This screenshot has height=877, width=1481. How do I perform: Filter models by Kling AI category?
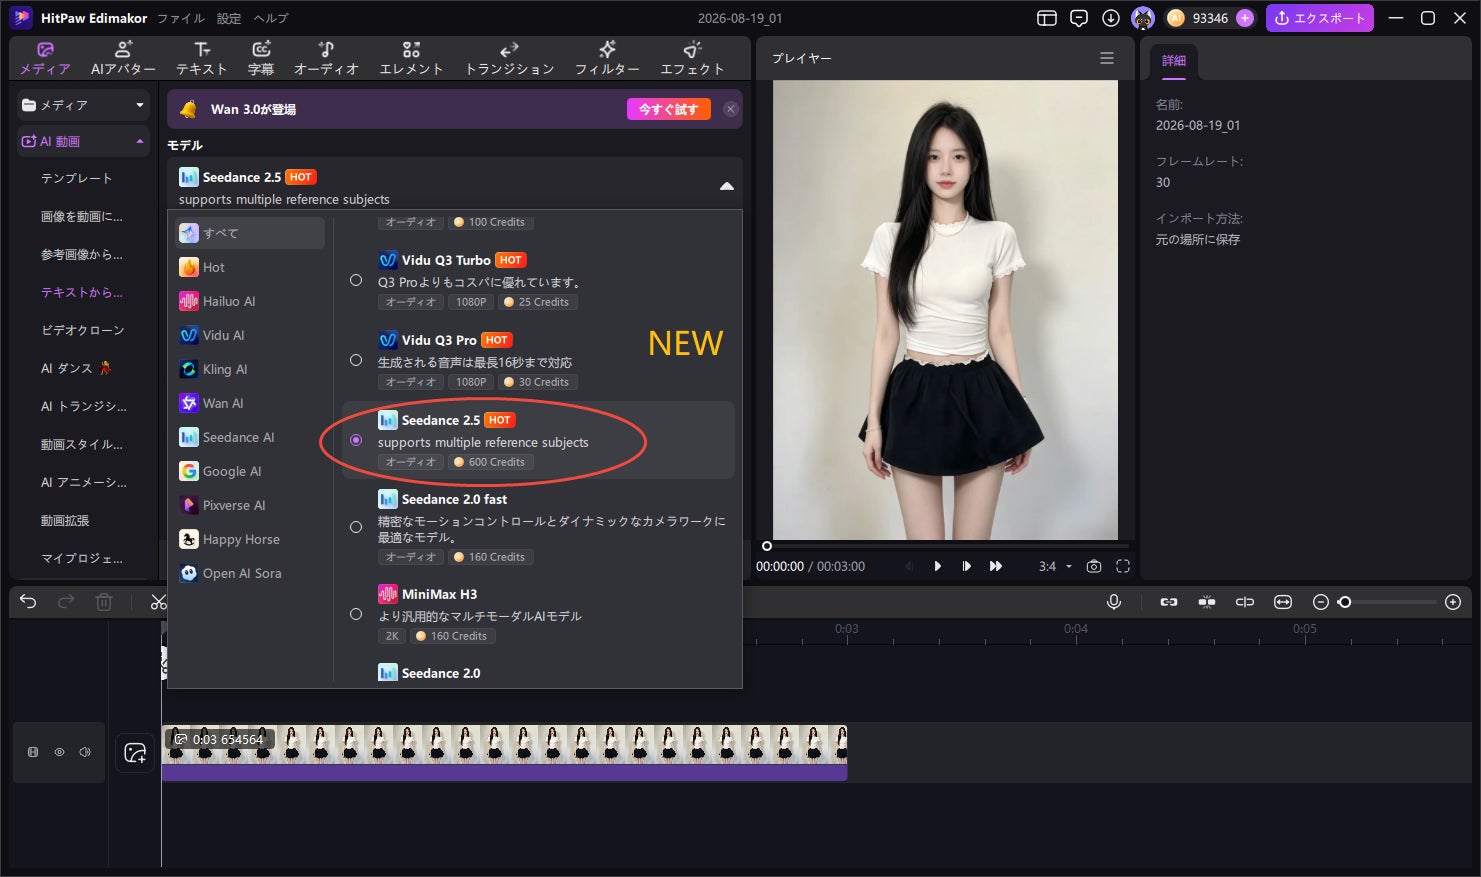point(251,369)
